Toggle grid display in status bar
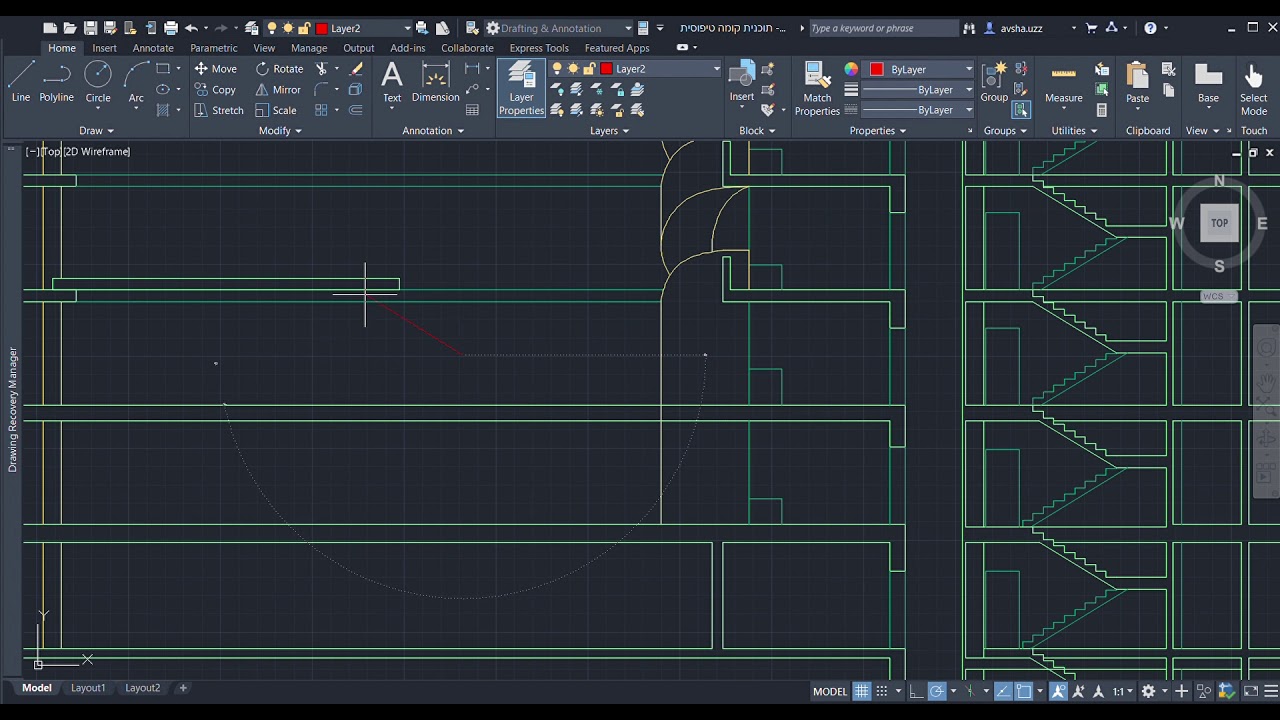The width and height of the screenshot is (1280, 720). click(862, 691)
